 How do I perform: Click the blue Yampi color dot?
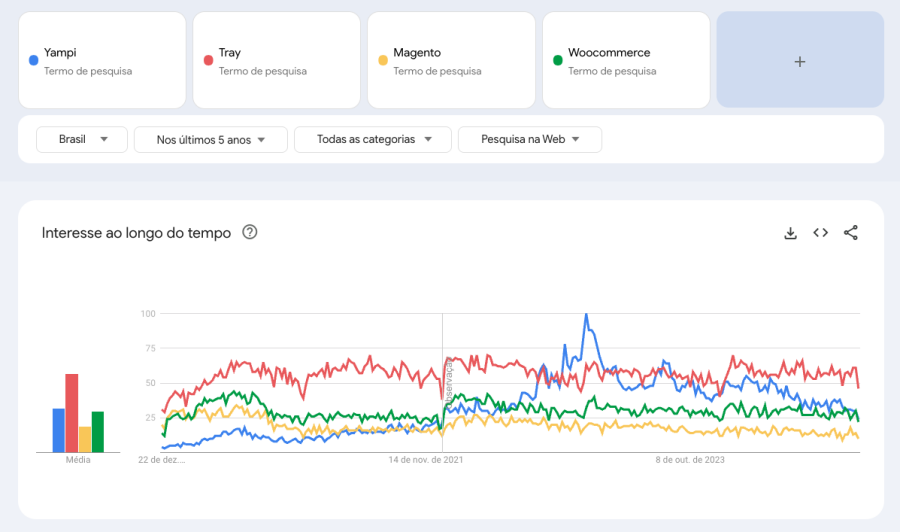coord(33,60)
